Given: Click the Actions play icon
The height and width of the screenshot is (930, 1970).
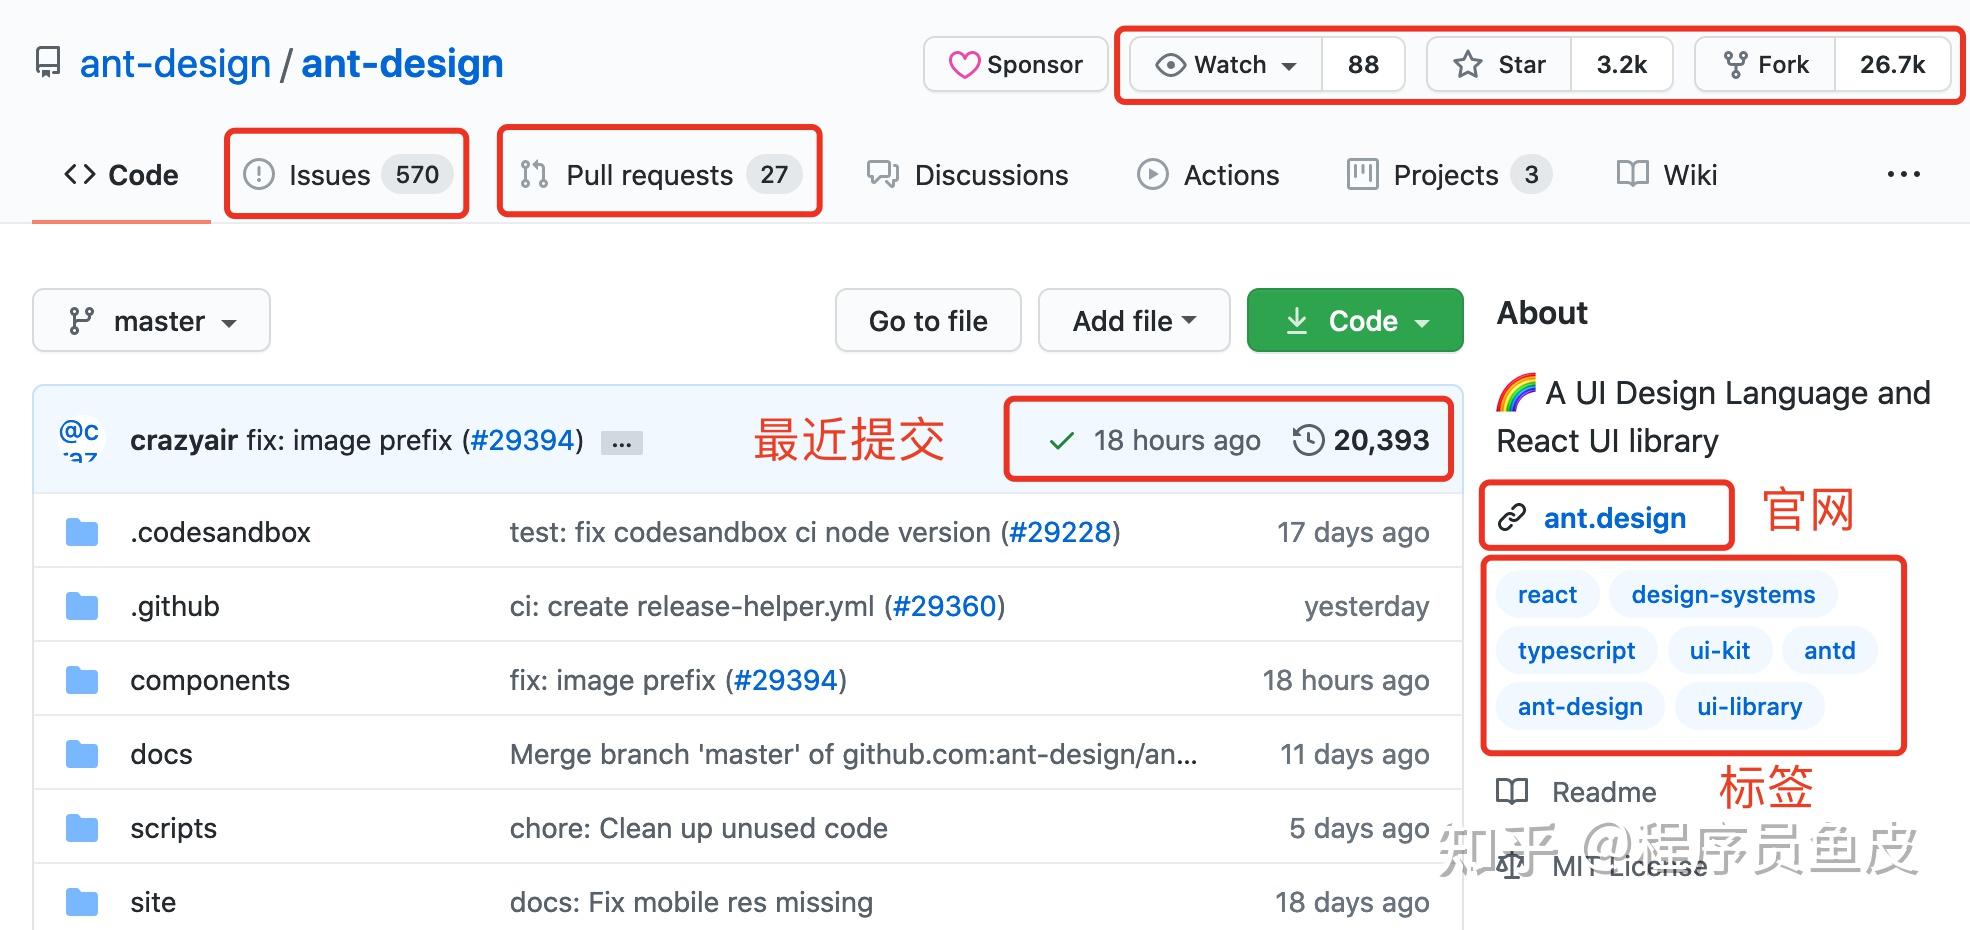Looking at the screenshot, I should [x=1152, y=174].
